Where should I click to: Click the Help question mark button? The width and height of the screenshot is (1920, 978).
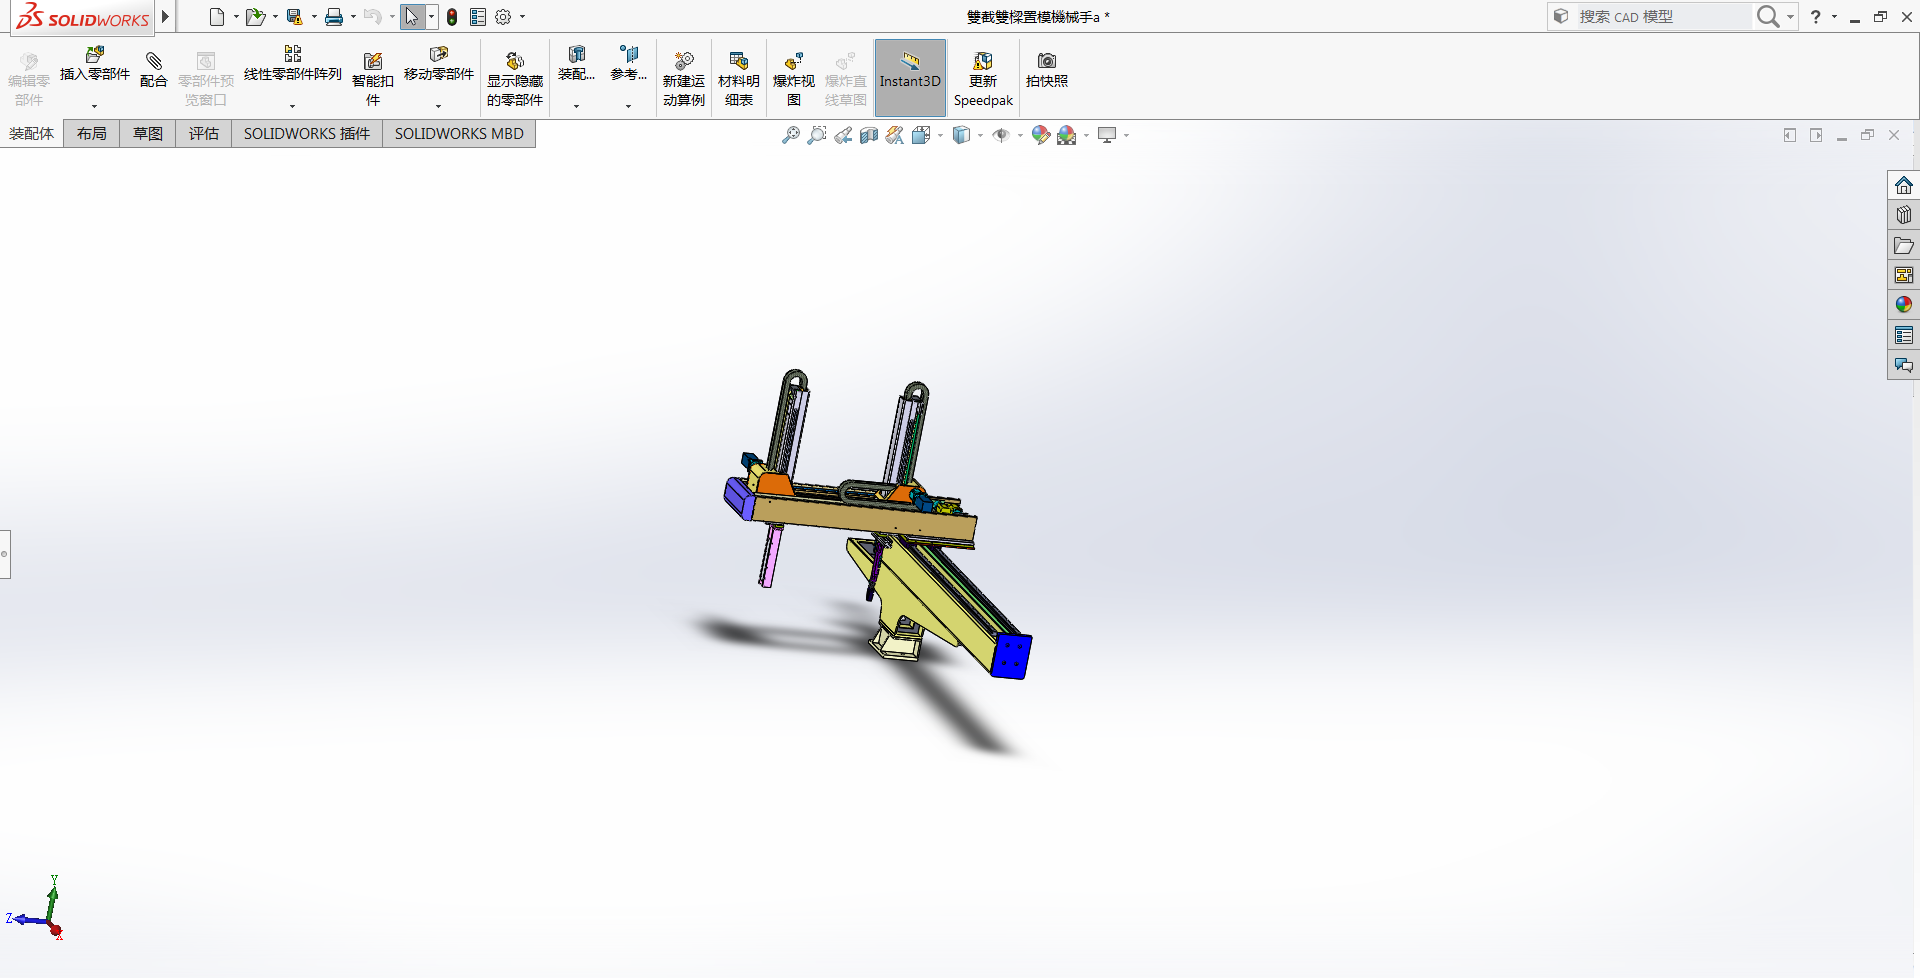1816,17
